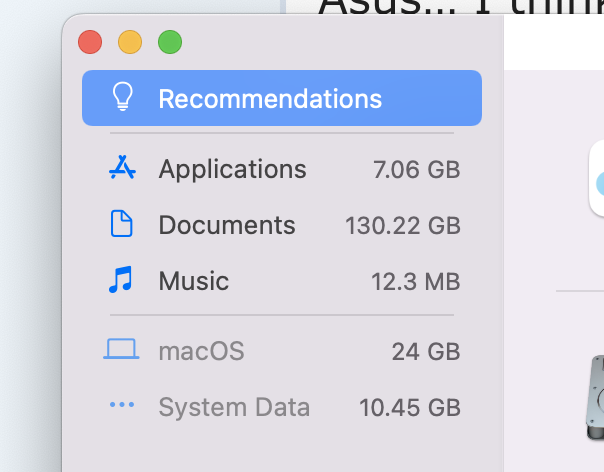Click the lightbulb Recommendations icon
Viewport: 604px width, 472px height.
click(122, 98)
